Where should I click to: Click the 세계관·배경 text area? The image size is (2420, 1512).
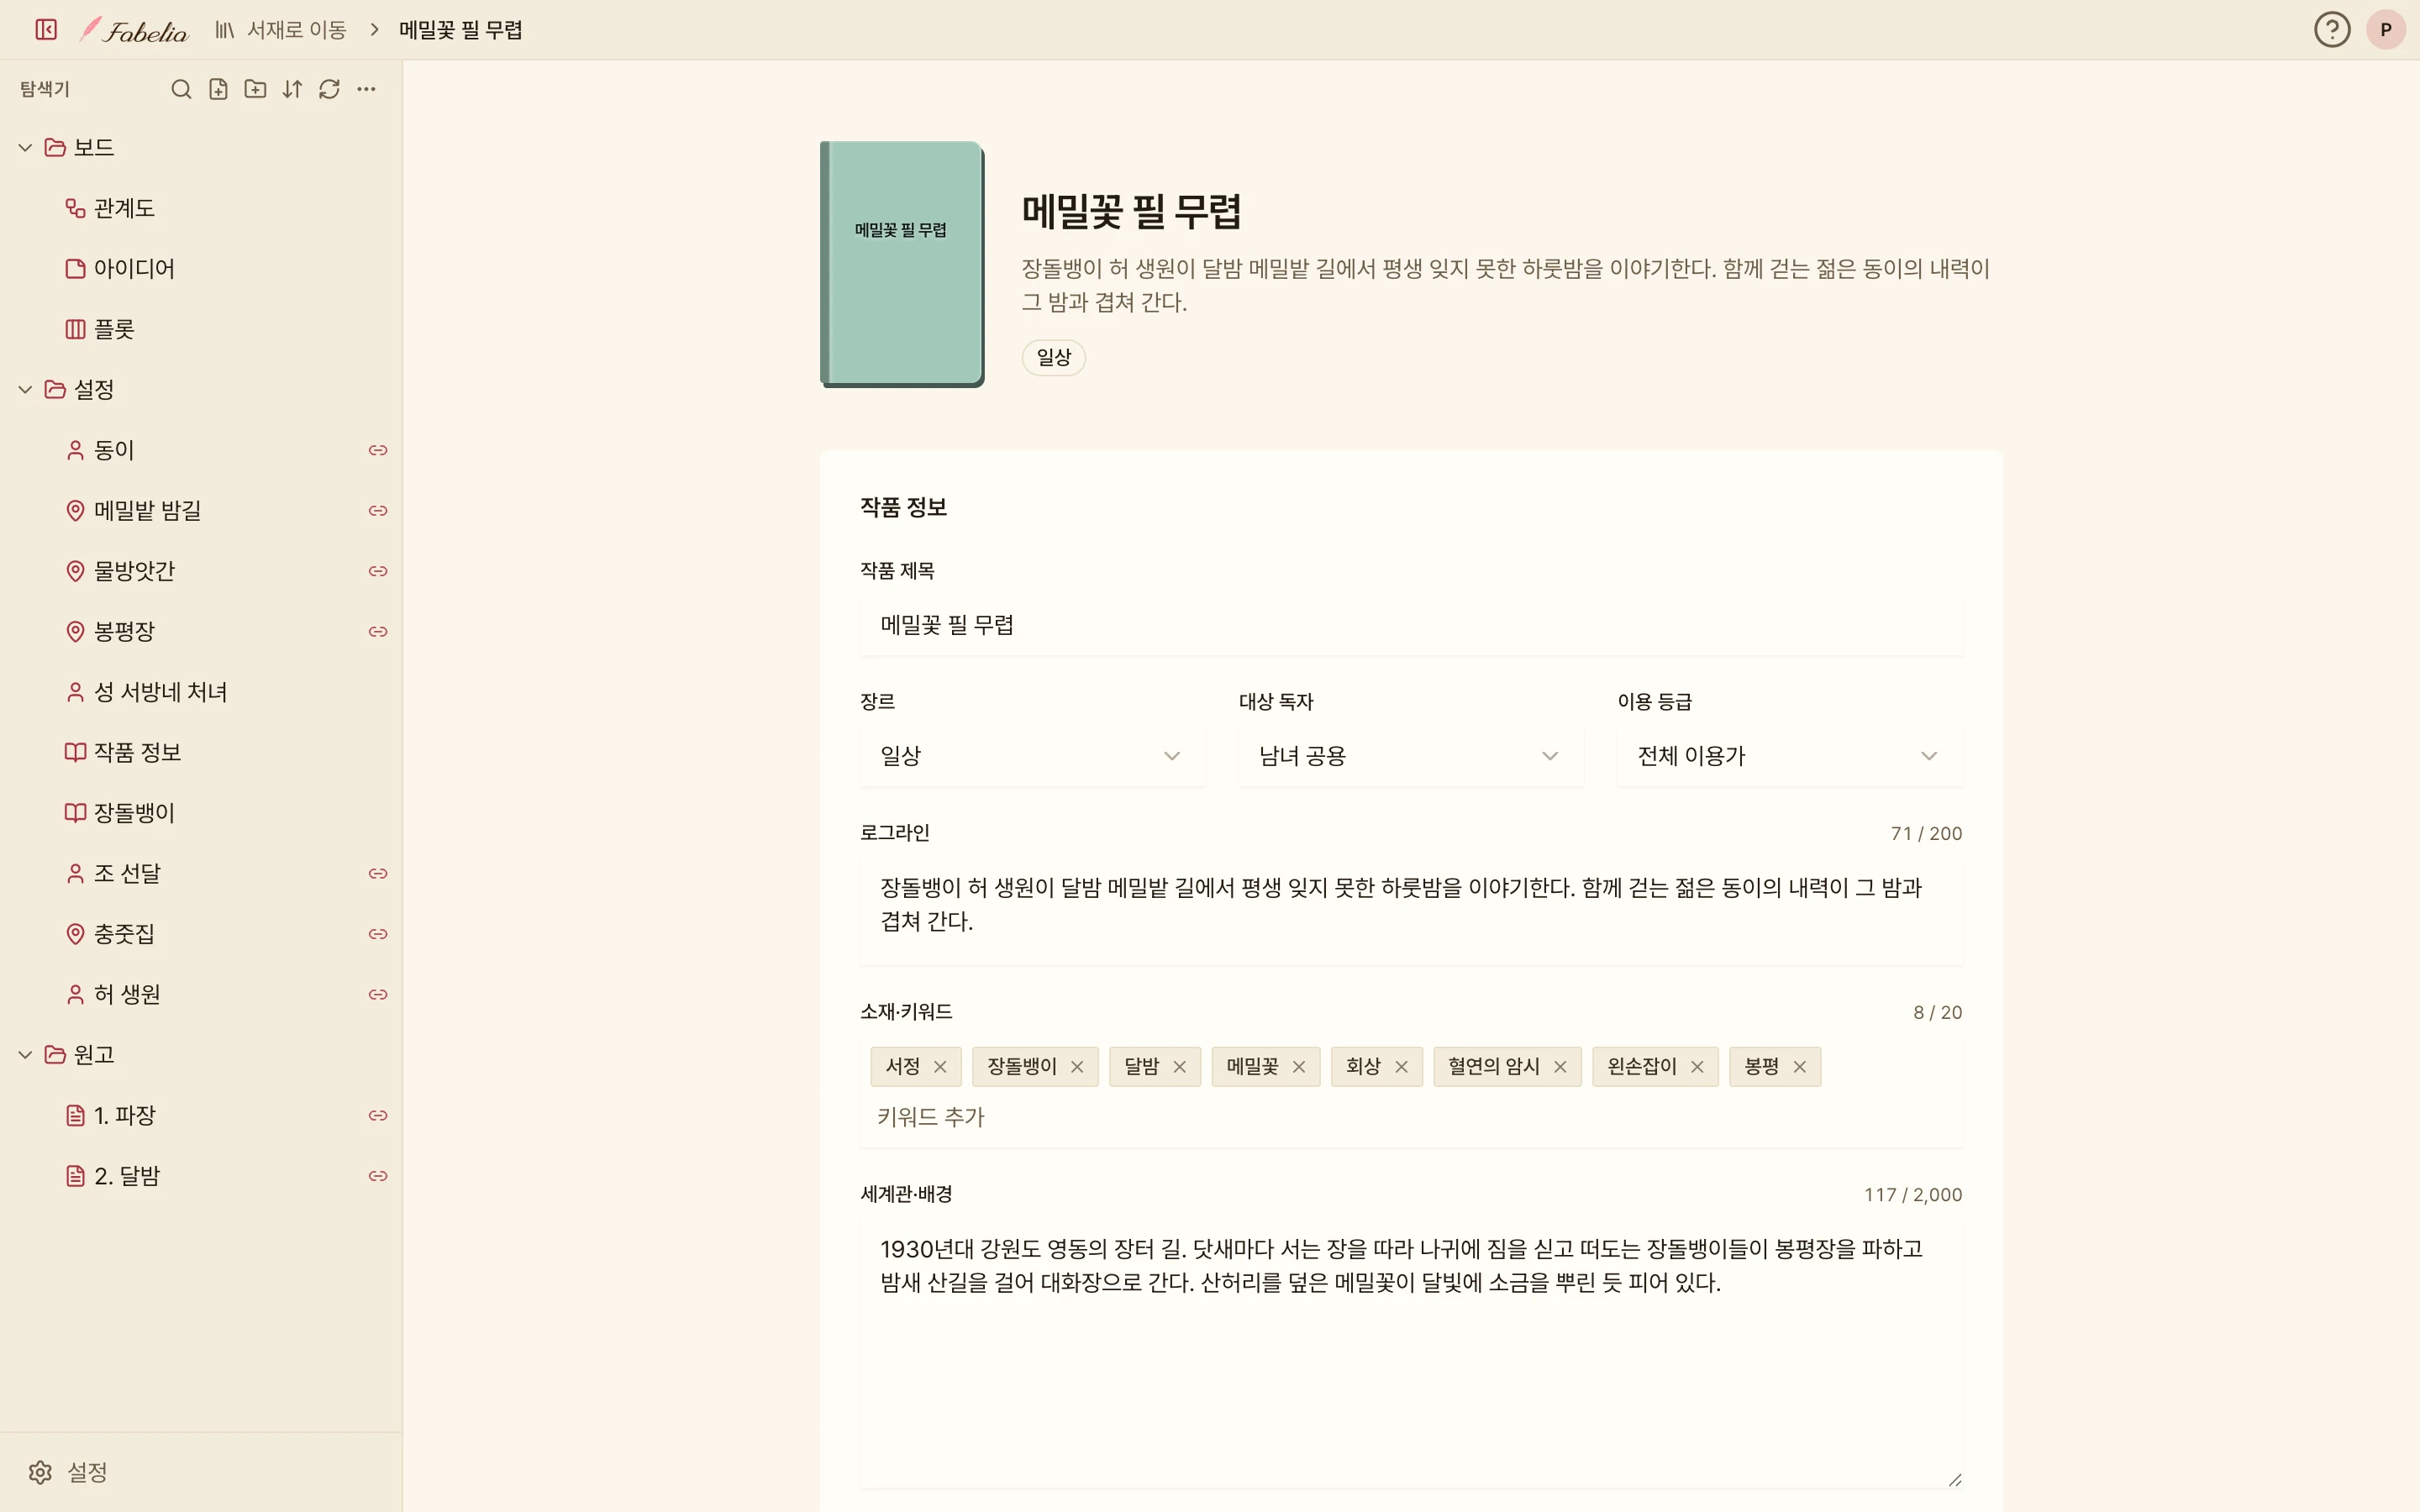point(1411,1354)
